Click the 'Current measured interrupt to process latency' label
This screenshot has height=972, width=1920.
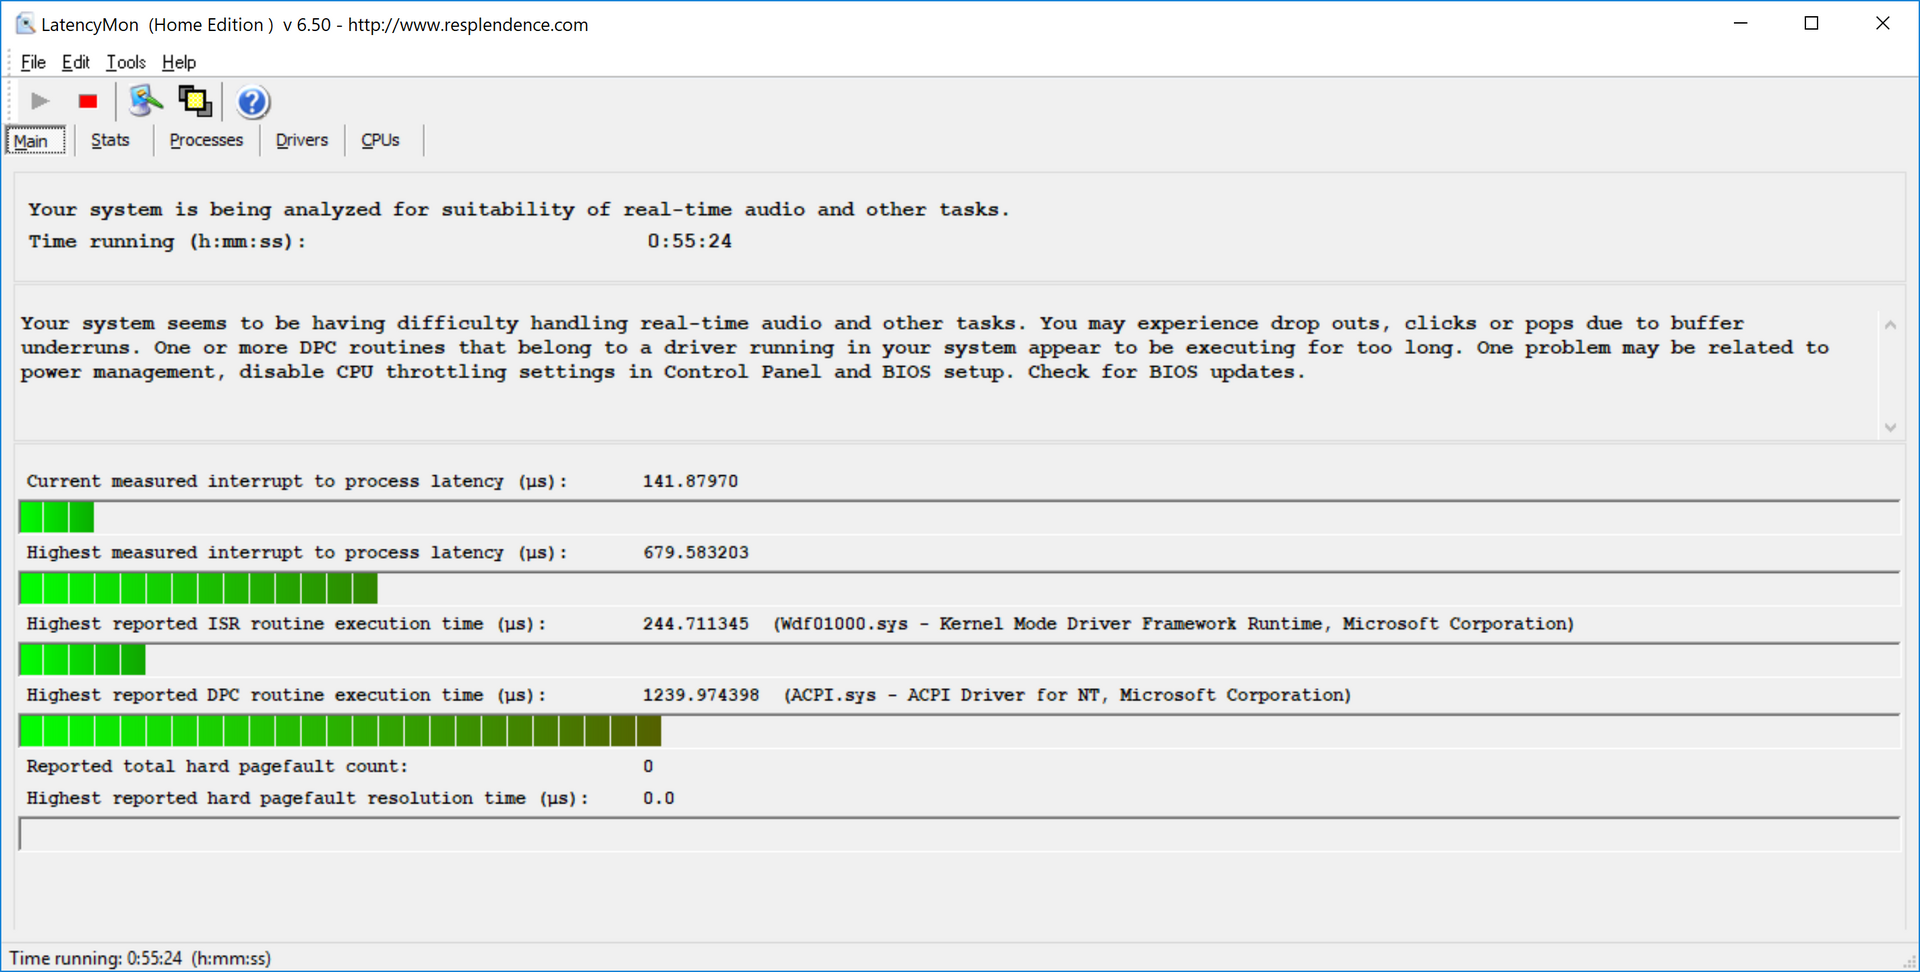(297, 481)
